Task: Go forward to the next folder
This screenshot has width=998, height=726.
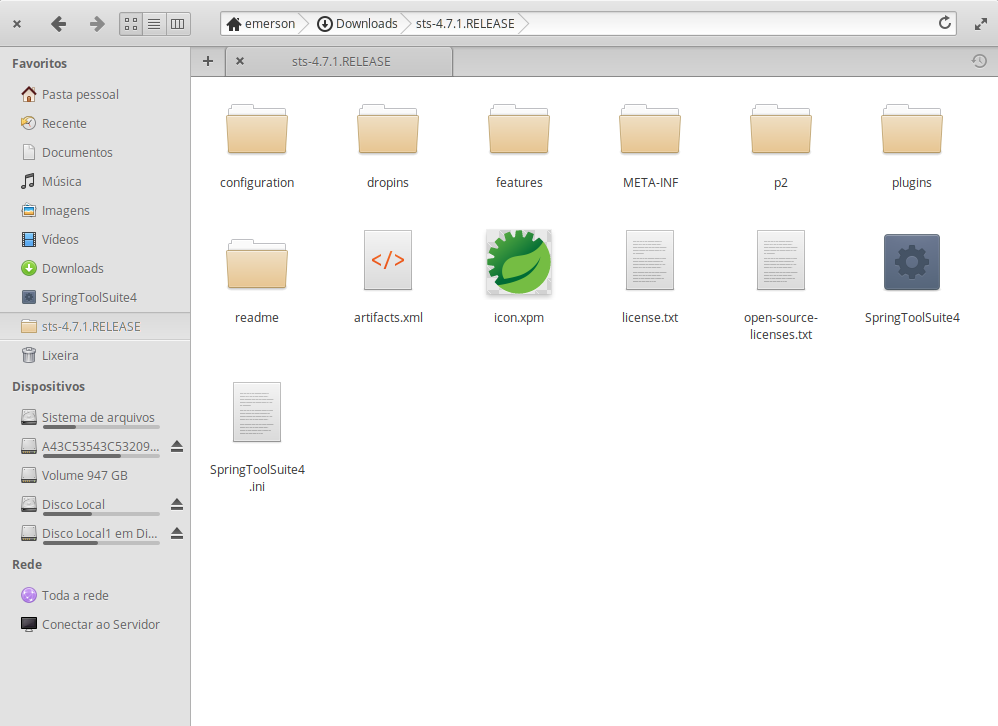Action: 97,24
